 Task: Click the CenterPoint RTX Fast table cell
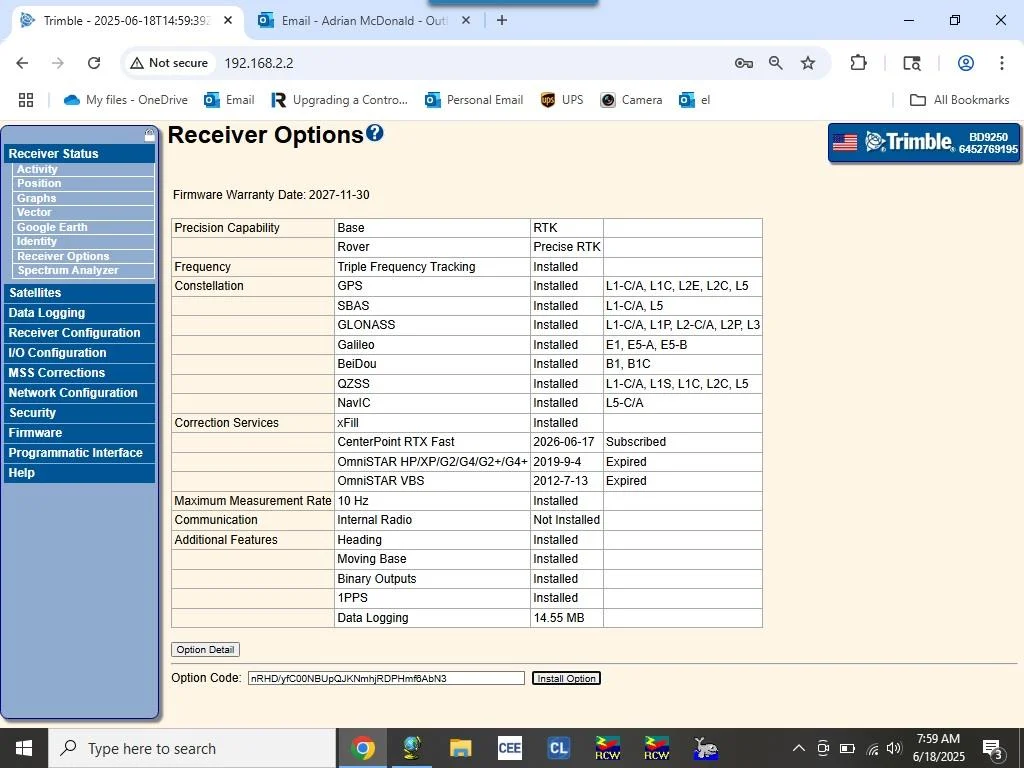pos(432,442)
